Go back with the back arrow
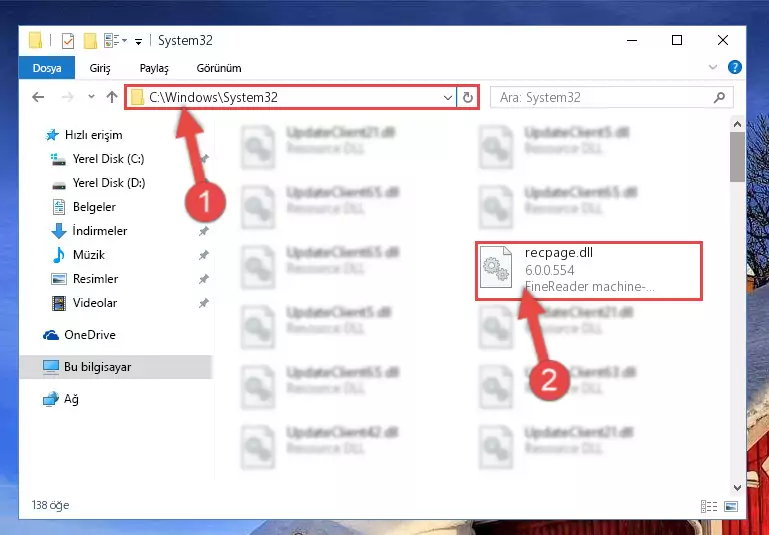 (x=38, y=97)
